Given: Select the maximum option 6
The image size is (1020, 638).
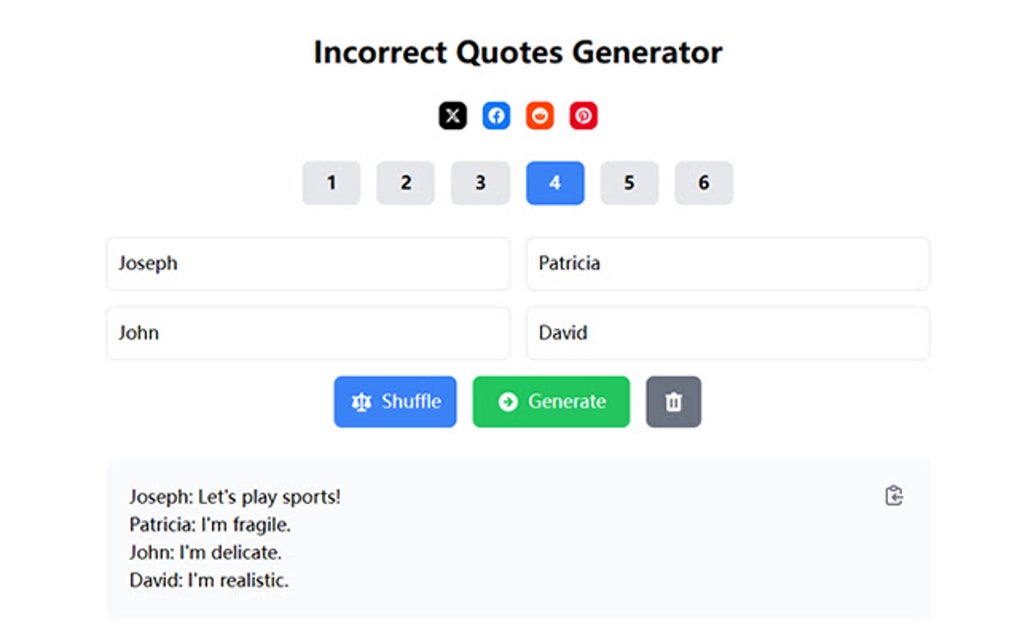Looking at the screenshot, I should tap(703, 183).
